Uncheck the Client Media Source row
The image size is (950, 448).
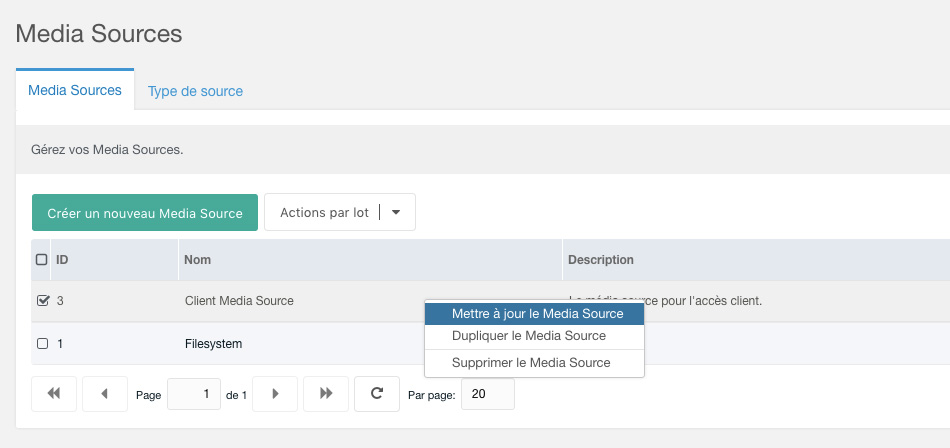tap(42, 300)
